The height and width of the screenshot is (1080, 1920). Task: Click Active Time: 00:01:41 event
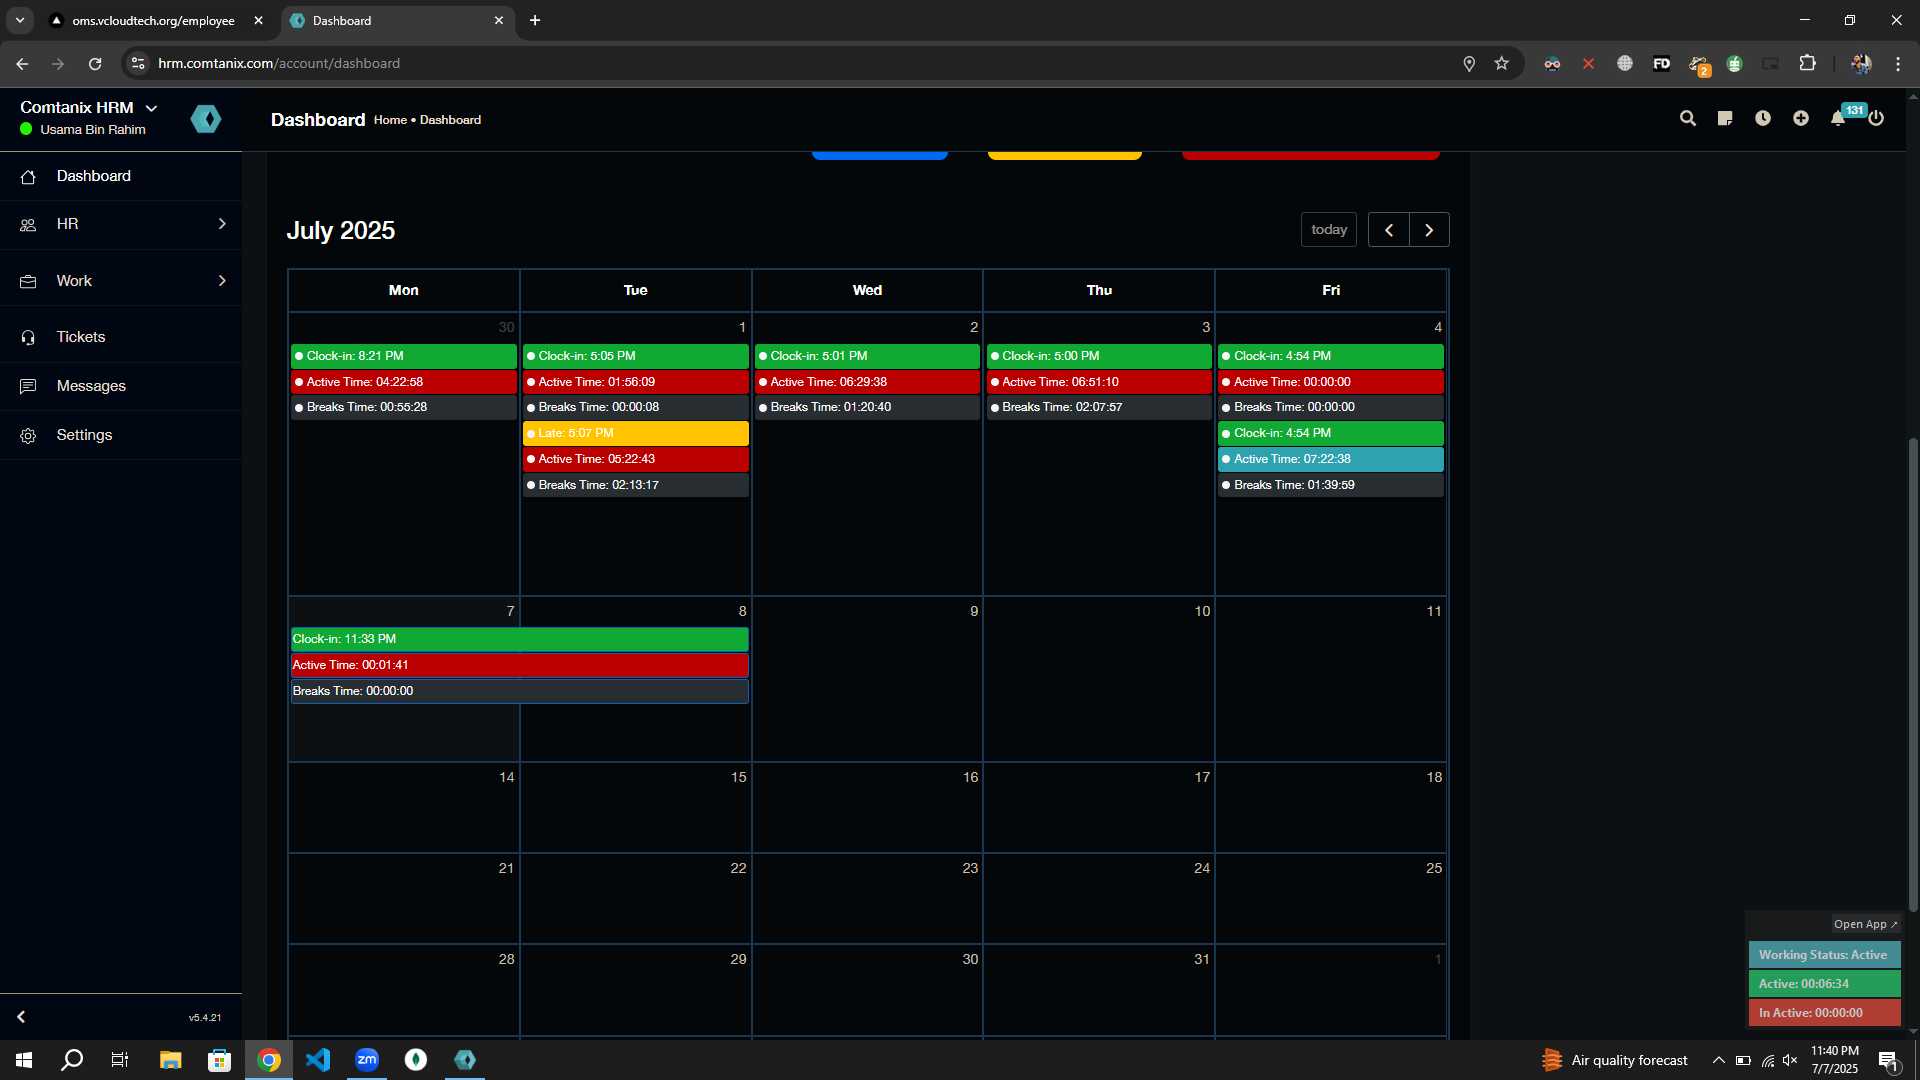(x=520, y=665)
